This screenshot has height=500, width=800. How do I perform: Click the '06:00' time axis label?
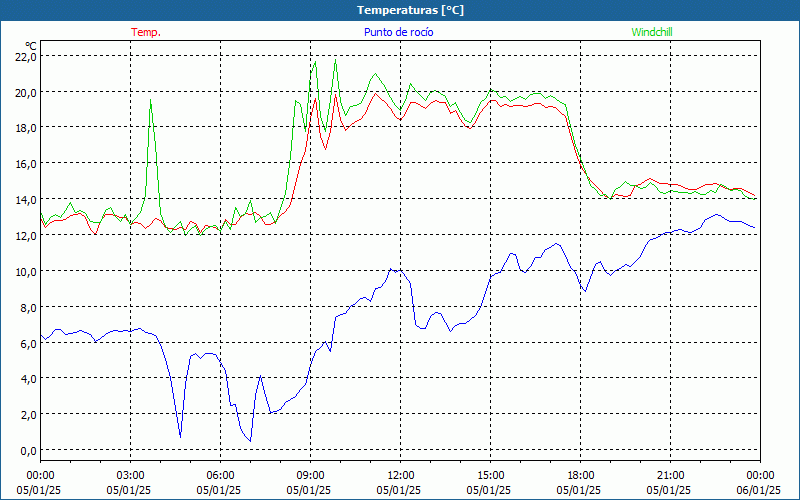coord(221,476)
